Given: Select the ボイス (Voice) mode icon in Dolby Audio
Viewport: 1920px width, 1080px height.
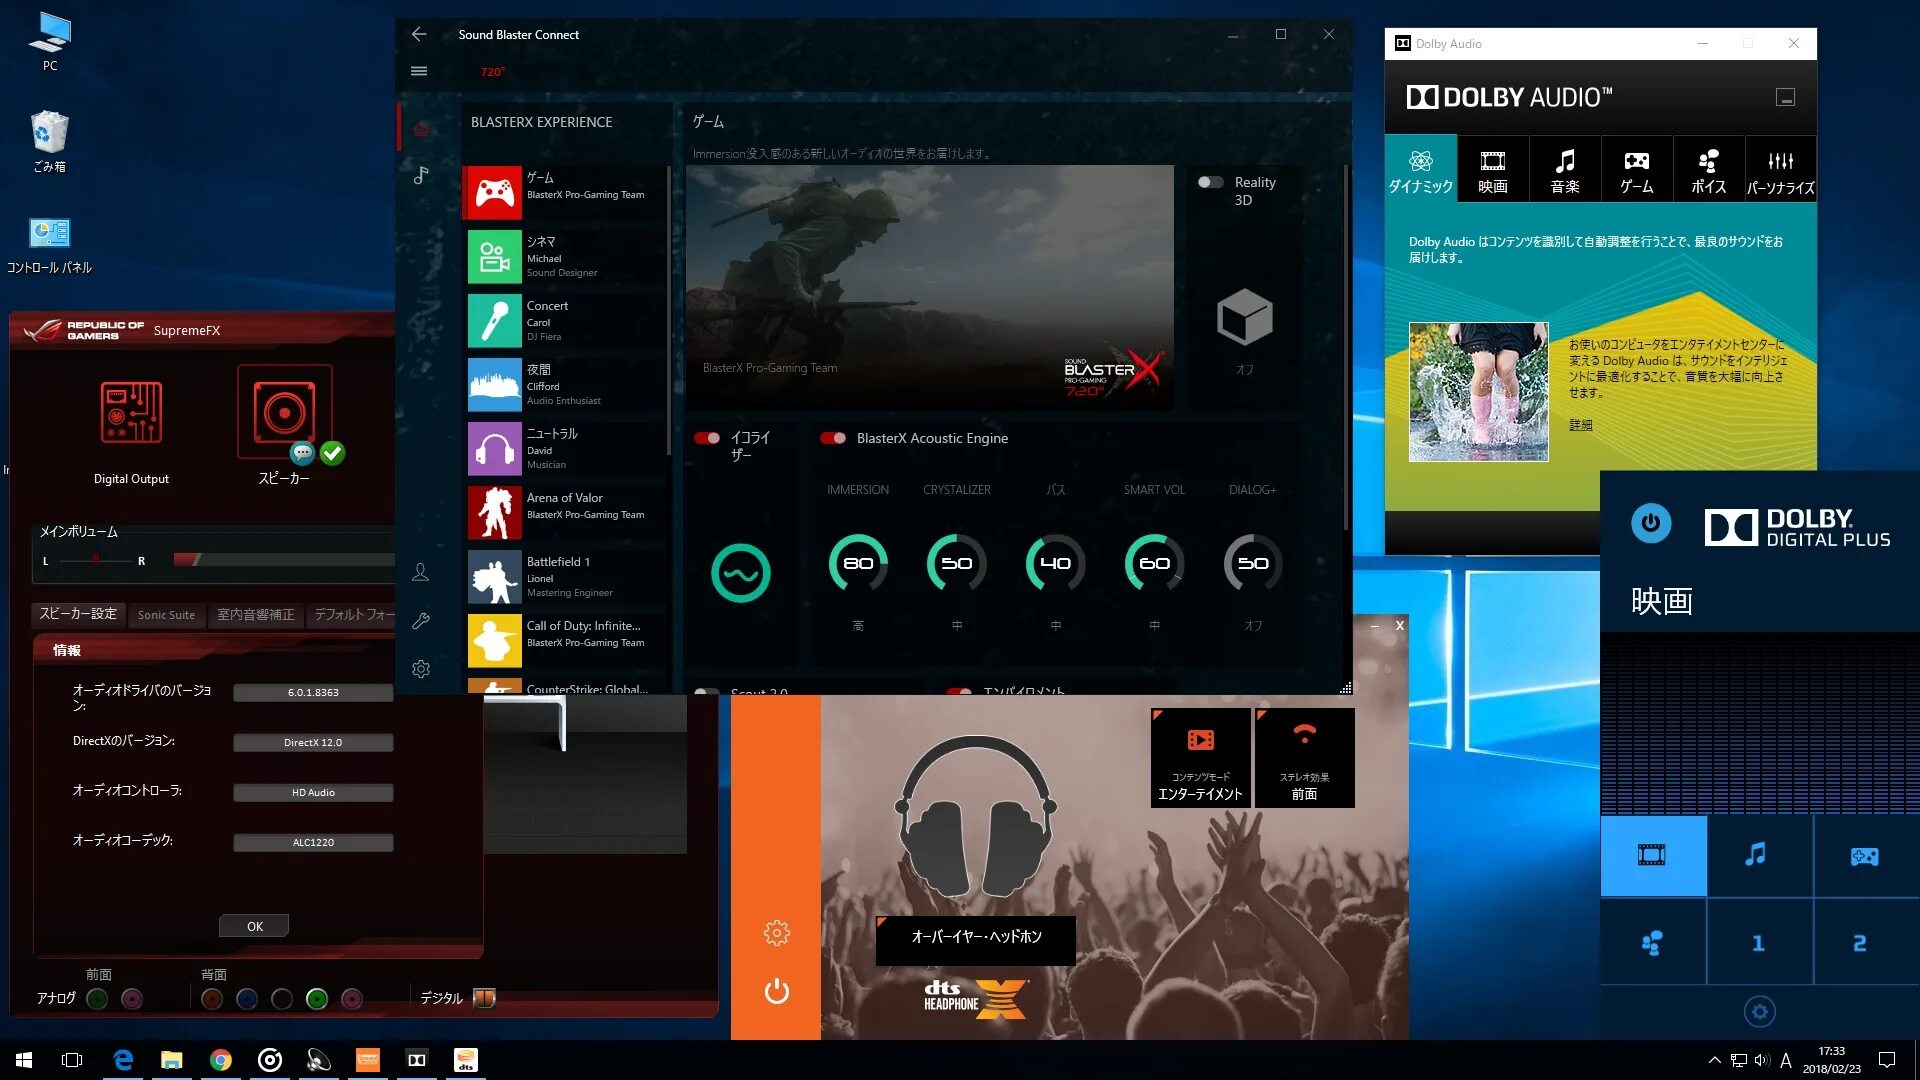Looking at the screenshot, I should 1706,170.
